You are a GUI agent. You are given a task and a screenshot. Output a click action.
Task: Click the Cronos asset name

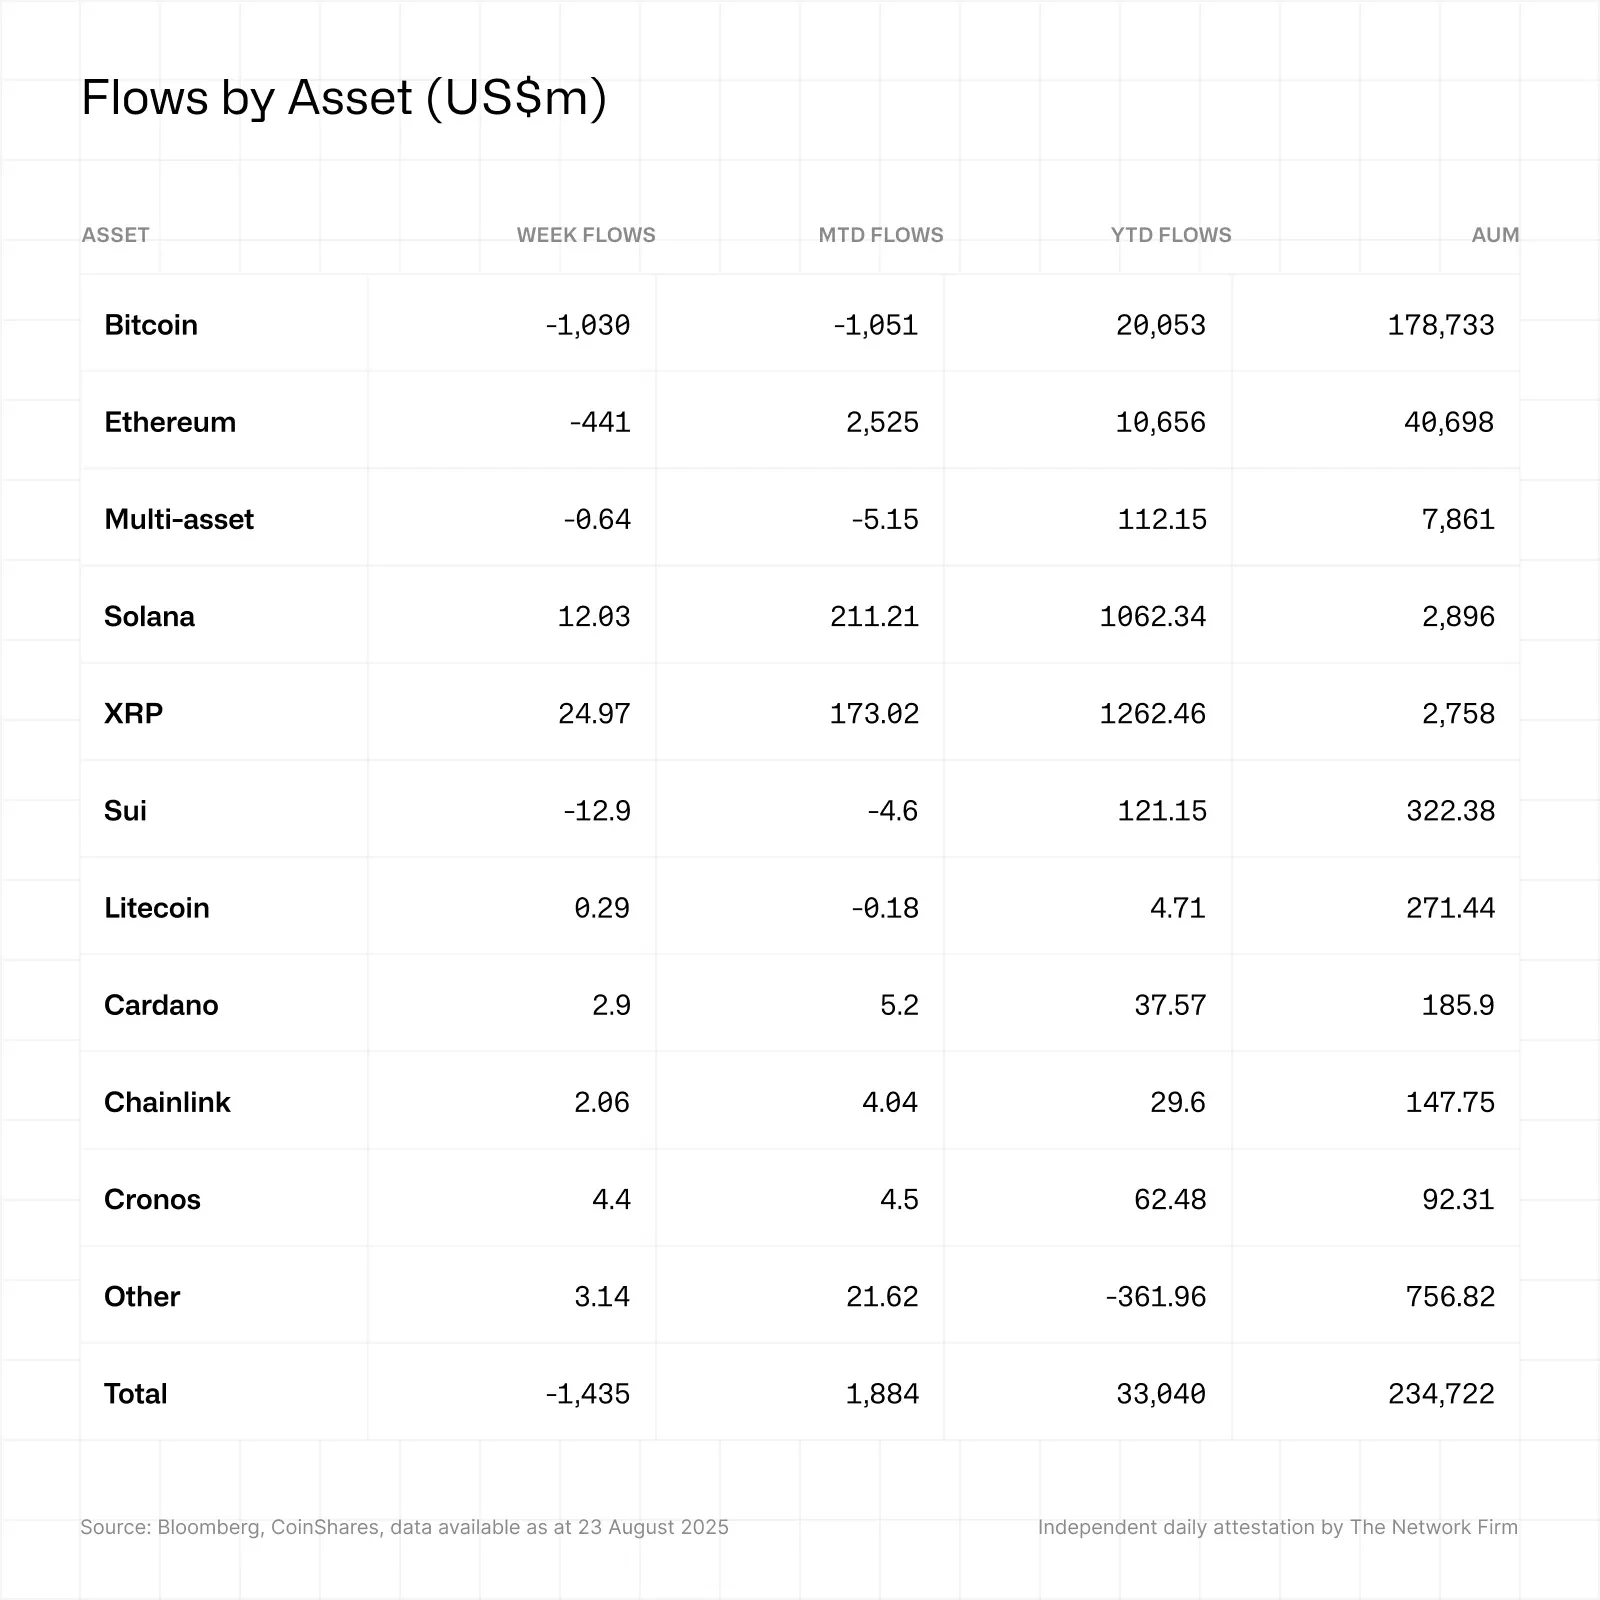[152, 1199]
